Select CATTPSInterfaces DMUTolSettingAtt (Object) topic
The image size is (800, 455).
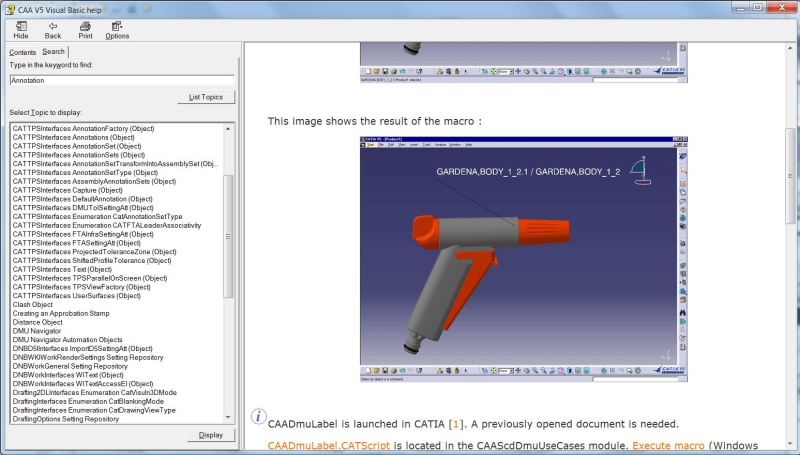pyautogui.click(x=83, y=208)
